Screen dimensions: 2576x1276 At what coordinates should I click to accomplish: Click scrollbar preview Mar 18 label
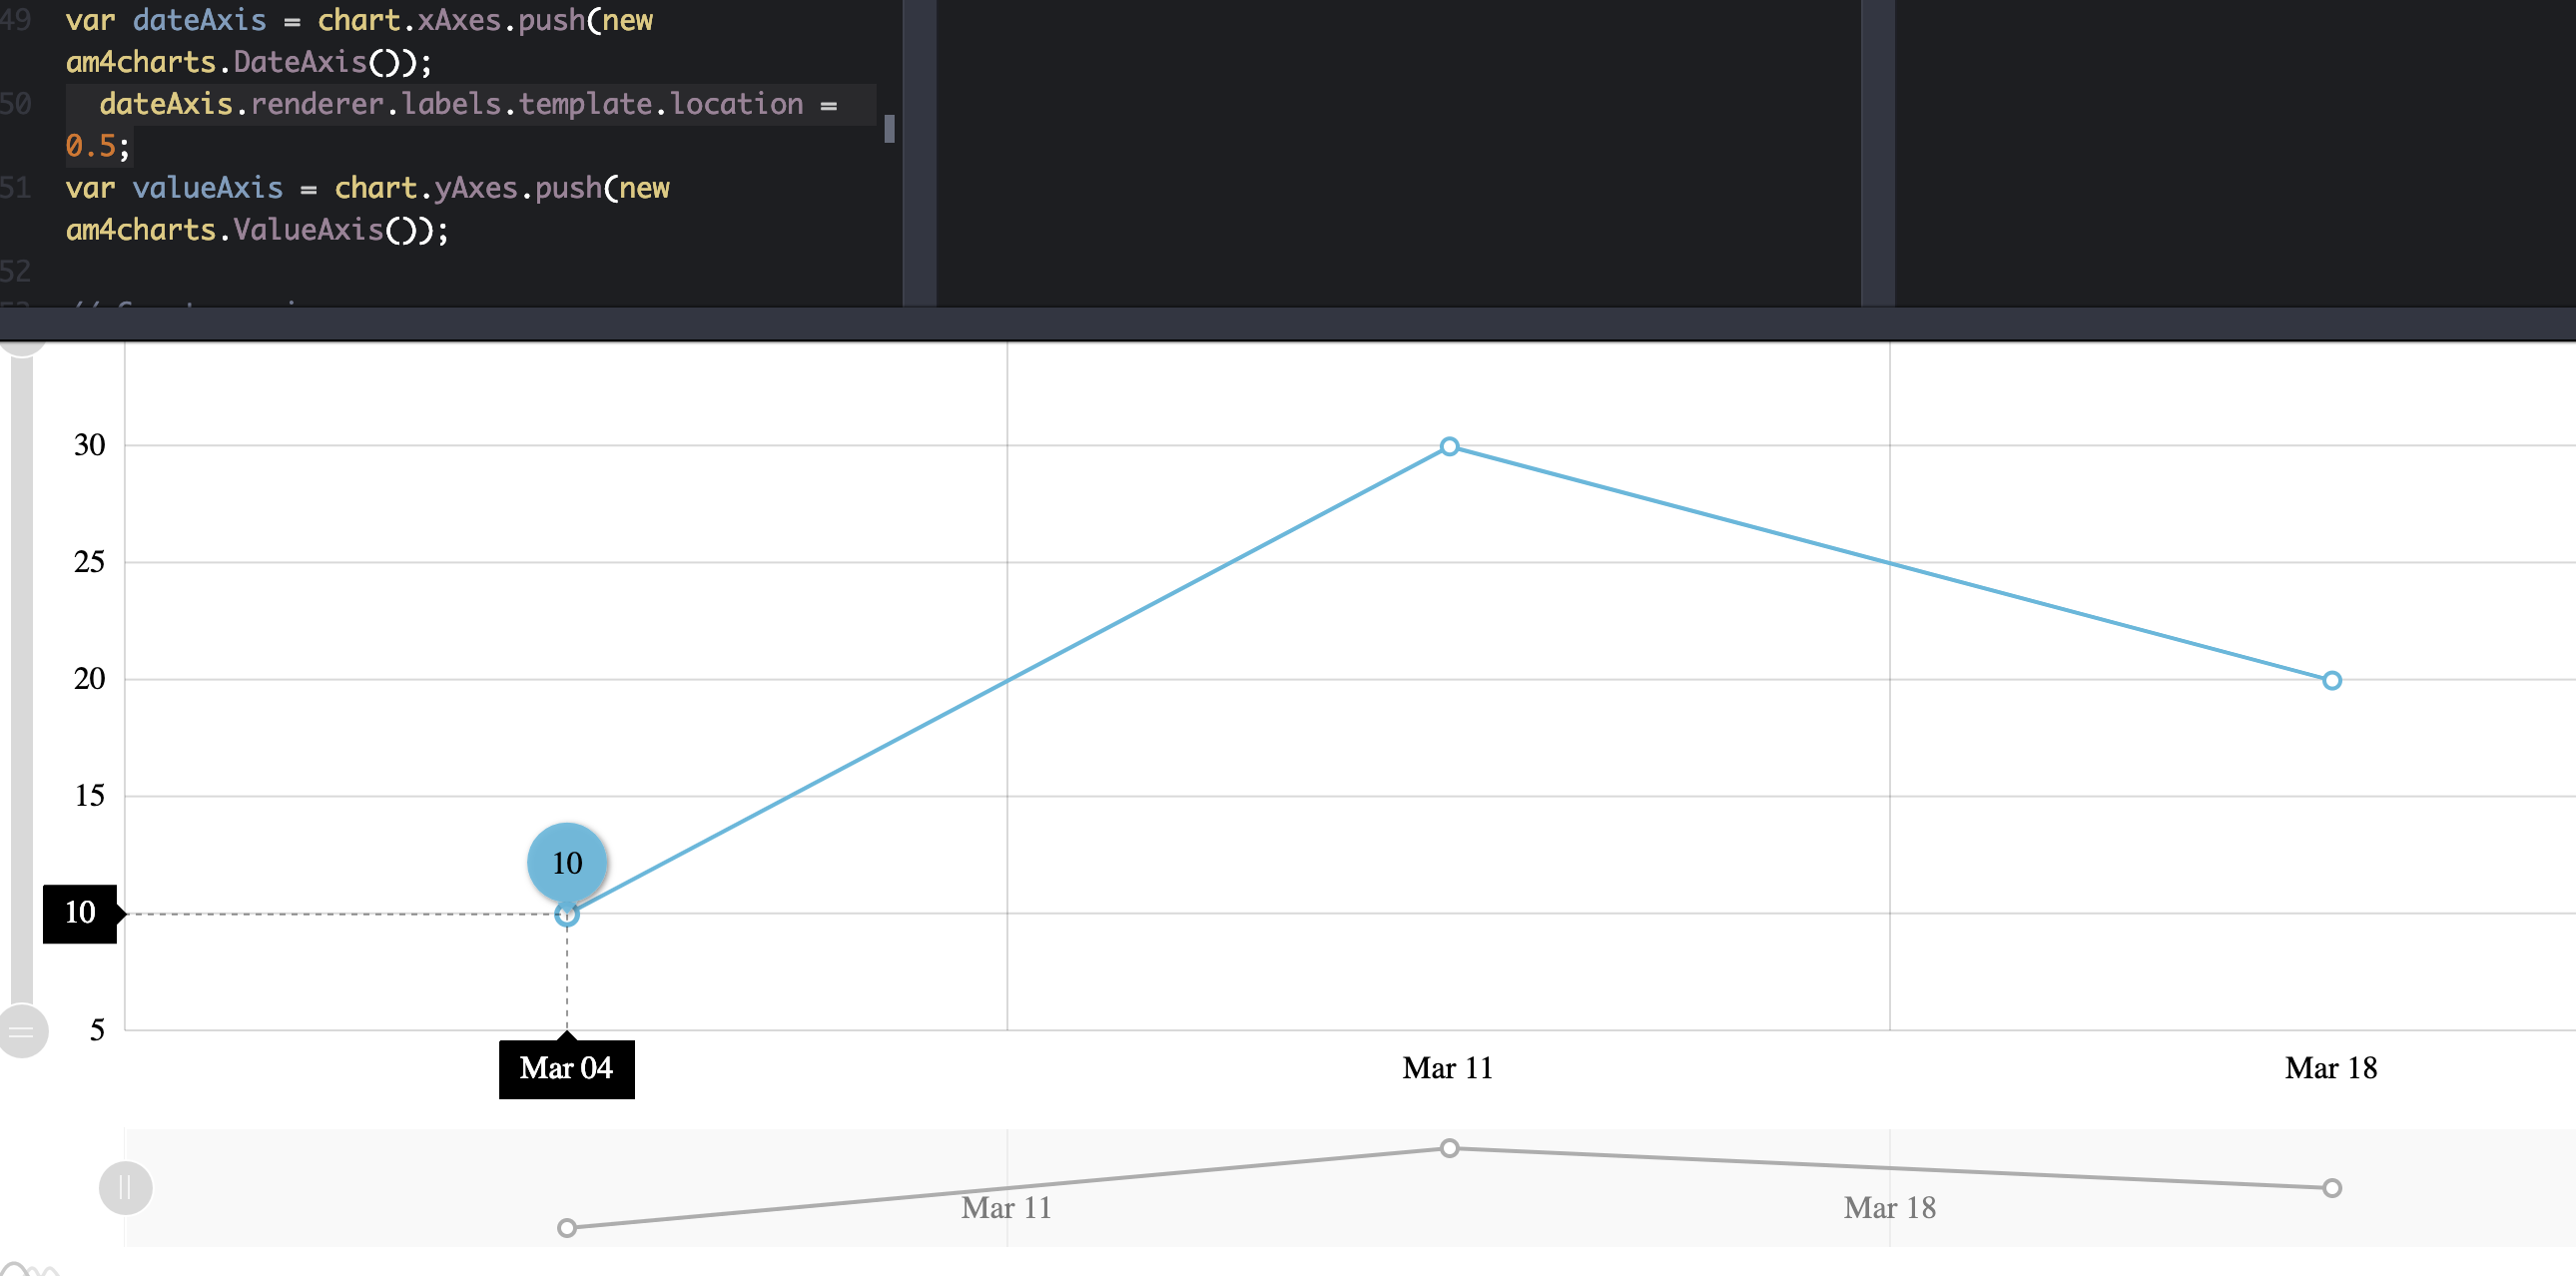1889,1208
